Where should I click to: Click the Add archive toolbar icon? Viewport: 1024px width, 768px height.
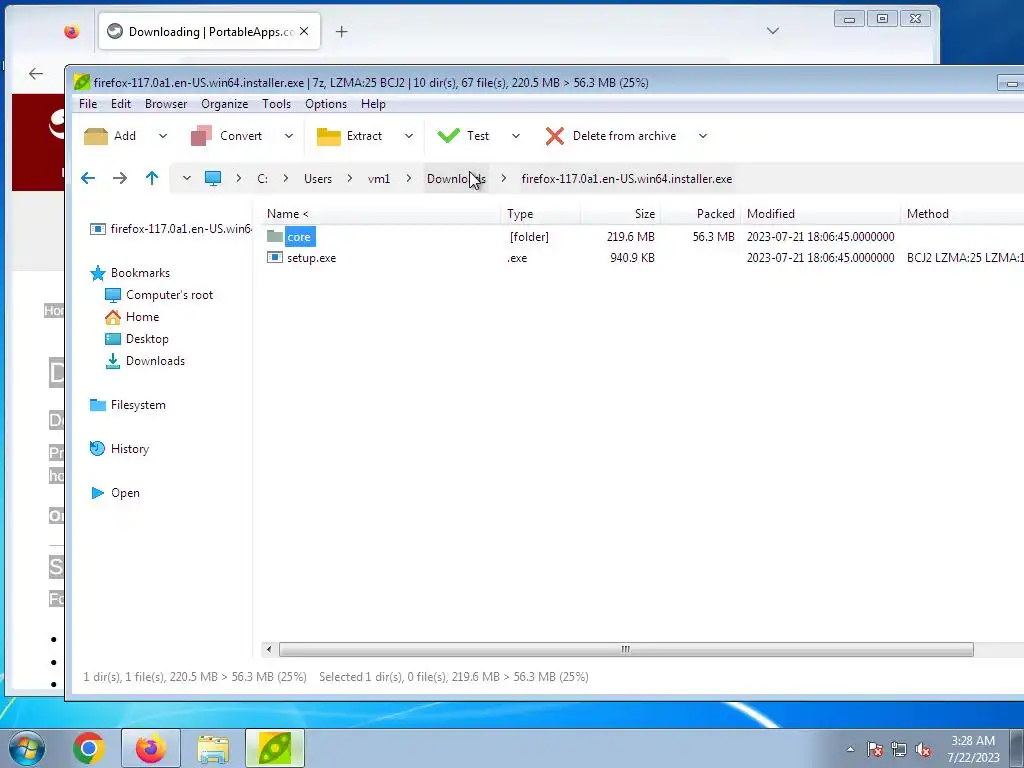click(x=96, y=136)
